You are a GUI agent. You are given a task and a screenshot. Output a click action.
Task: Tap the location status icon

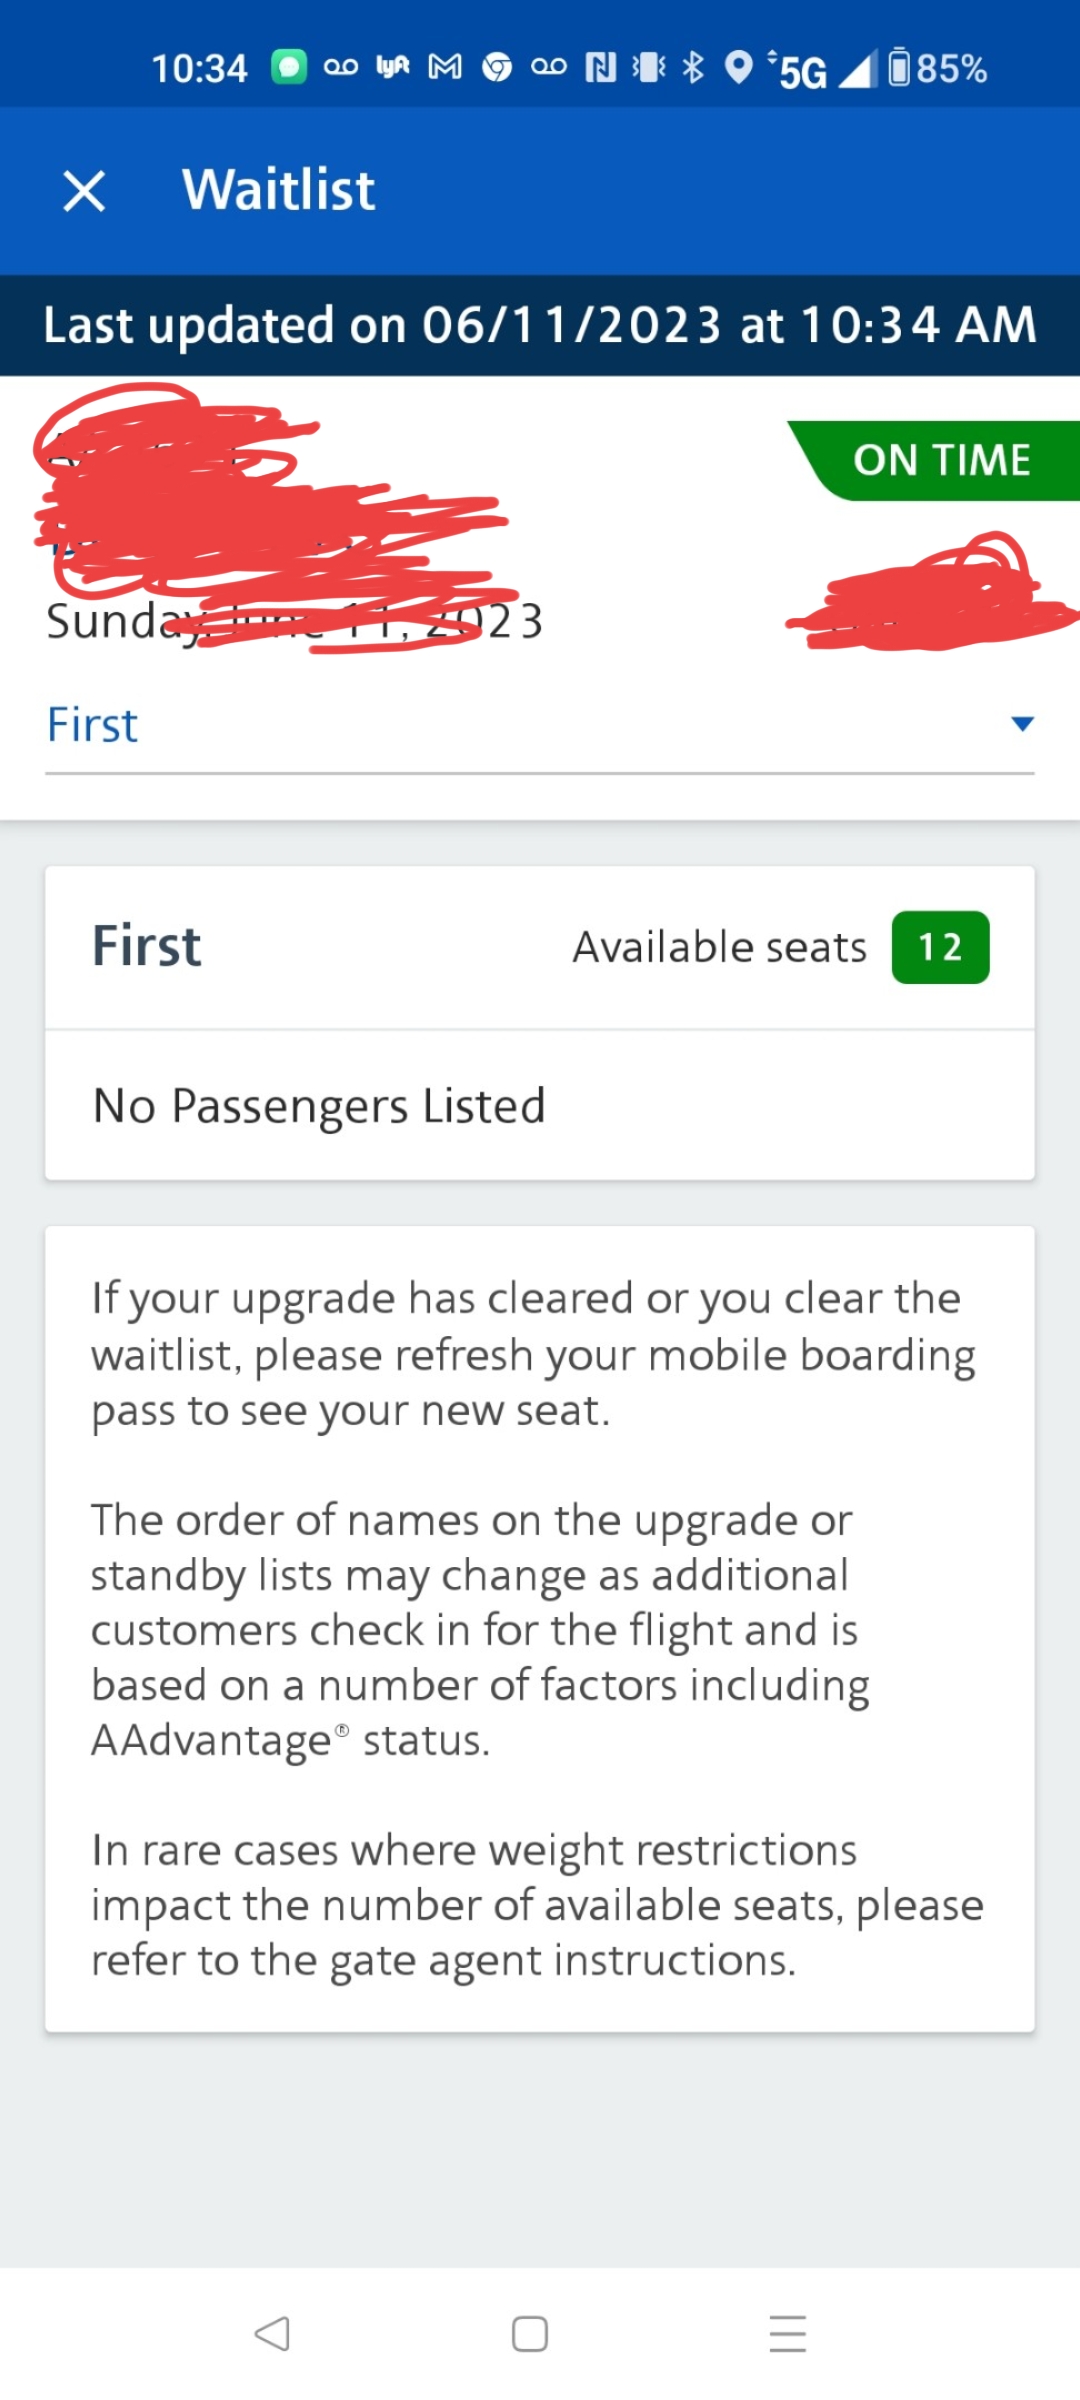[738, 67]
